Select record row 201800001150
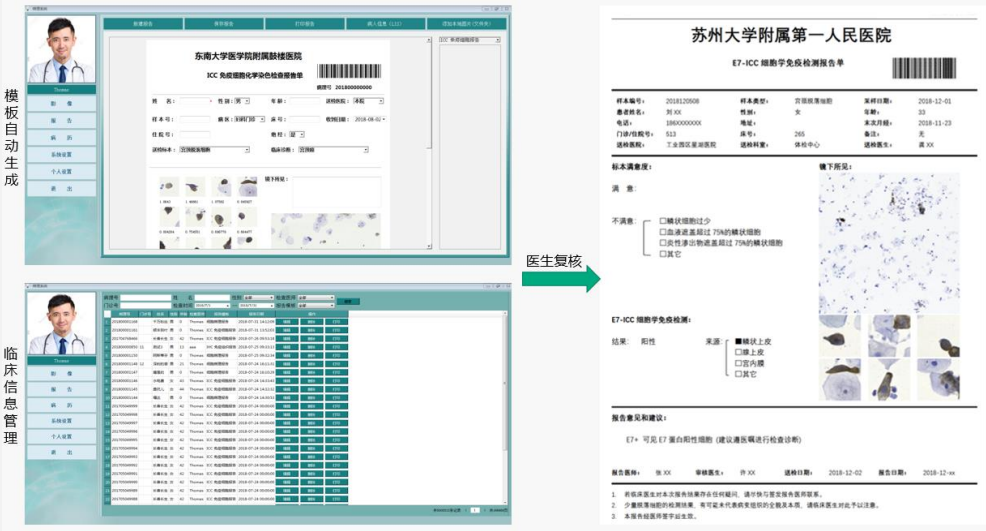The image size is (986, 531). coord(226,355)
